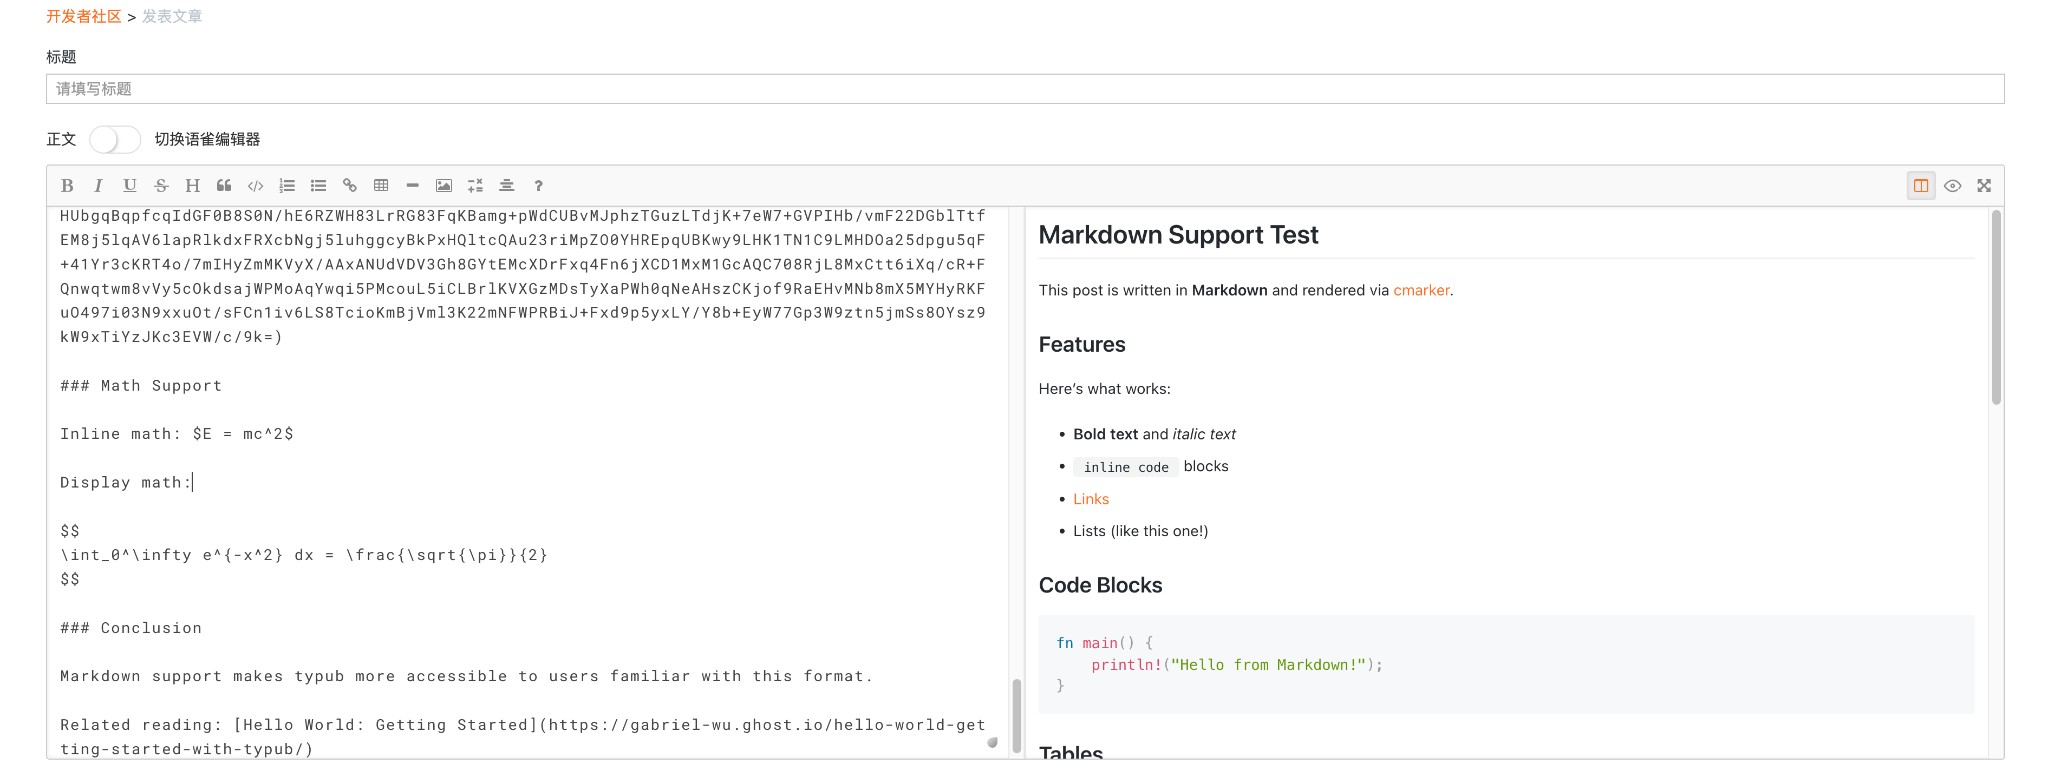Viewport: 2048px width, 777px height.
Task: Insert a table
Action: [x=381, y=186]
